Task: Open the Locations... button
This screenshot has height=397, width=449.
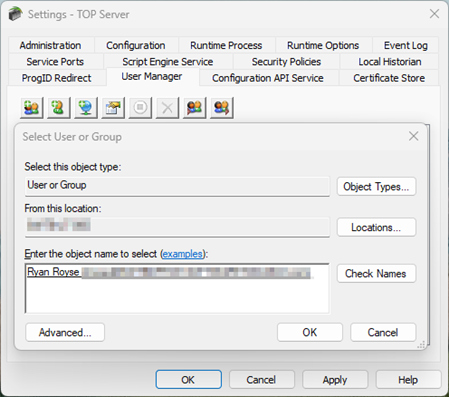Action: (x=376, y=227)
